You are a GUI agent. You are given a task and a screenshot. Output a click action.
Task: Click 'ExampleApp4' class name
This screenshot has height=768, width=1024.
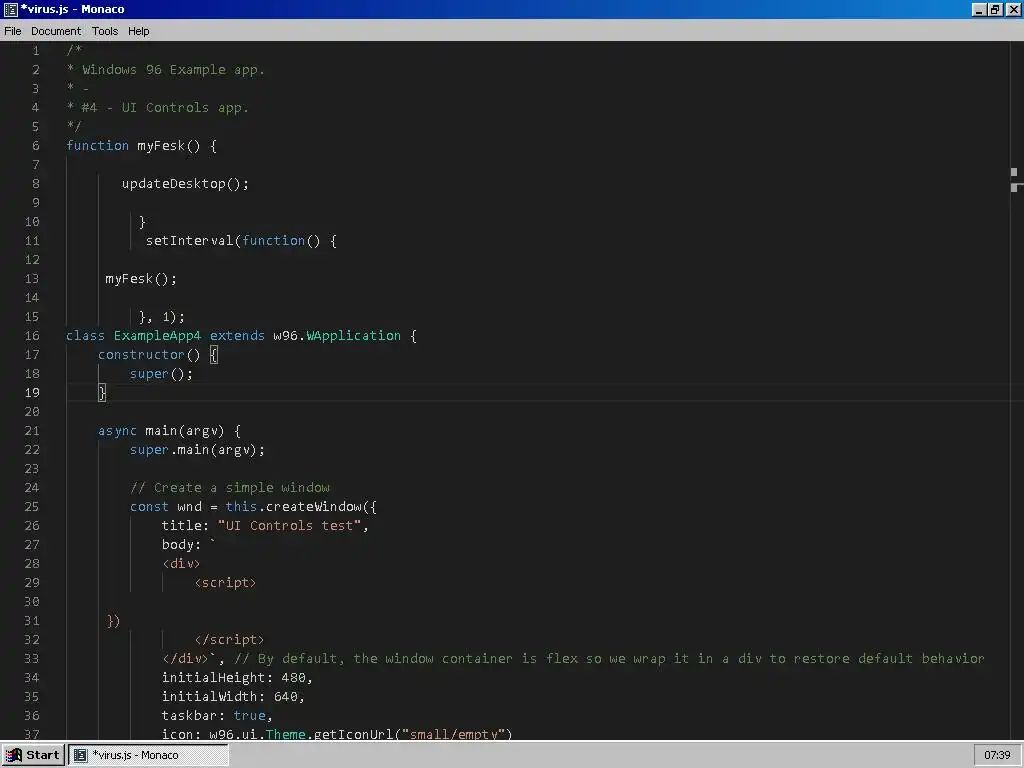pyautogui.click(x=157, y=336)
